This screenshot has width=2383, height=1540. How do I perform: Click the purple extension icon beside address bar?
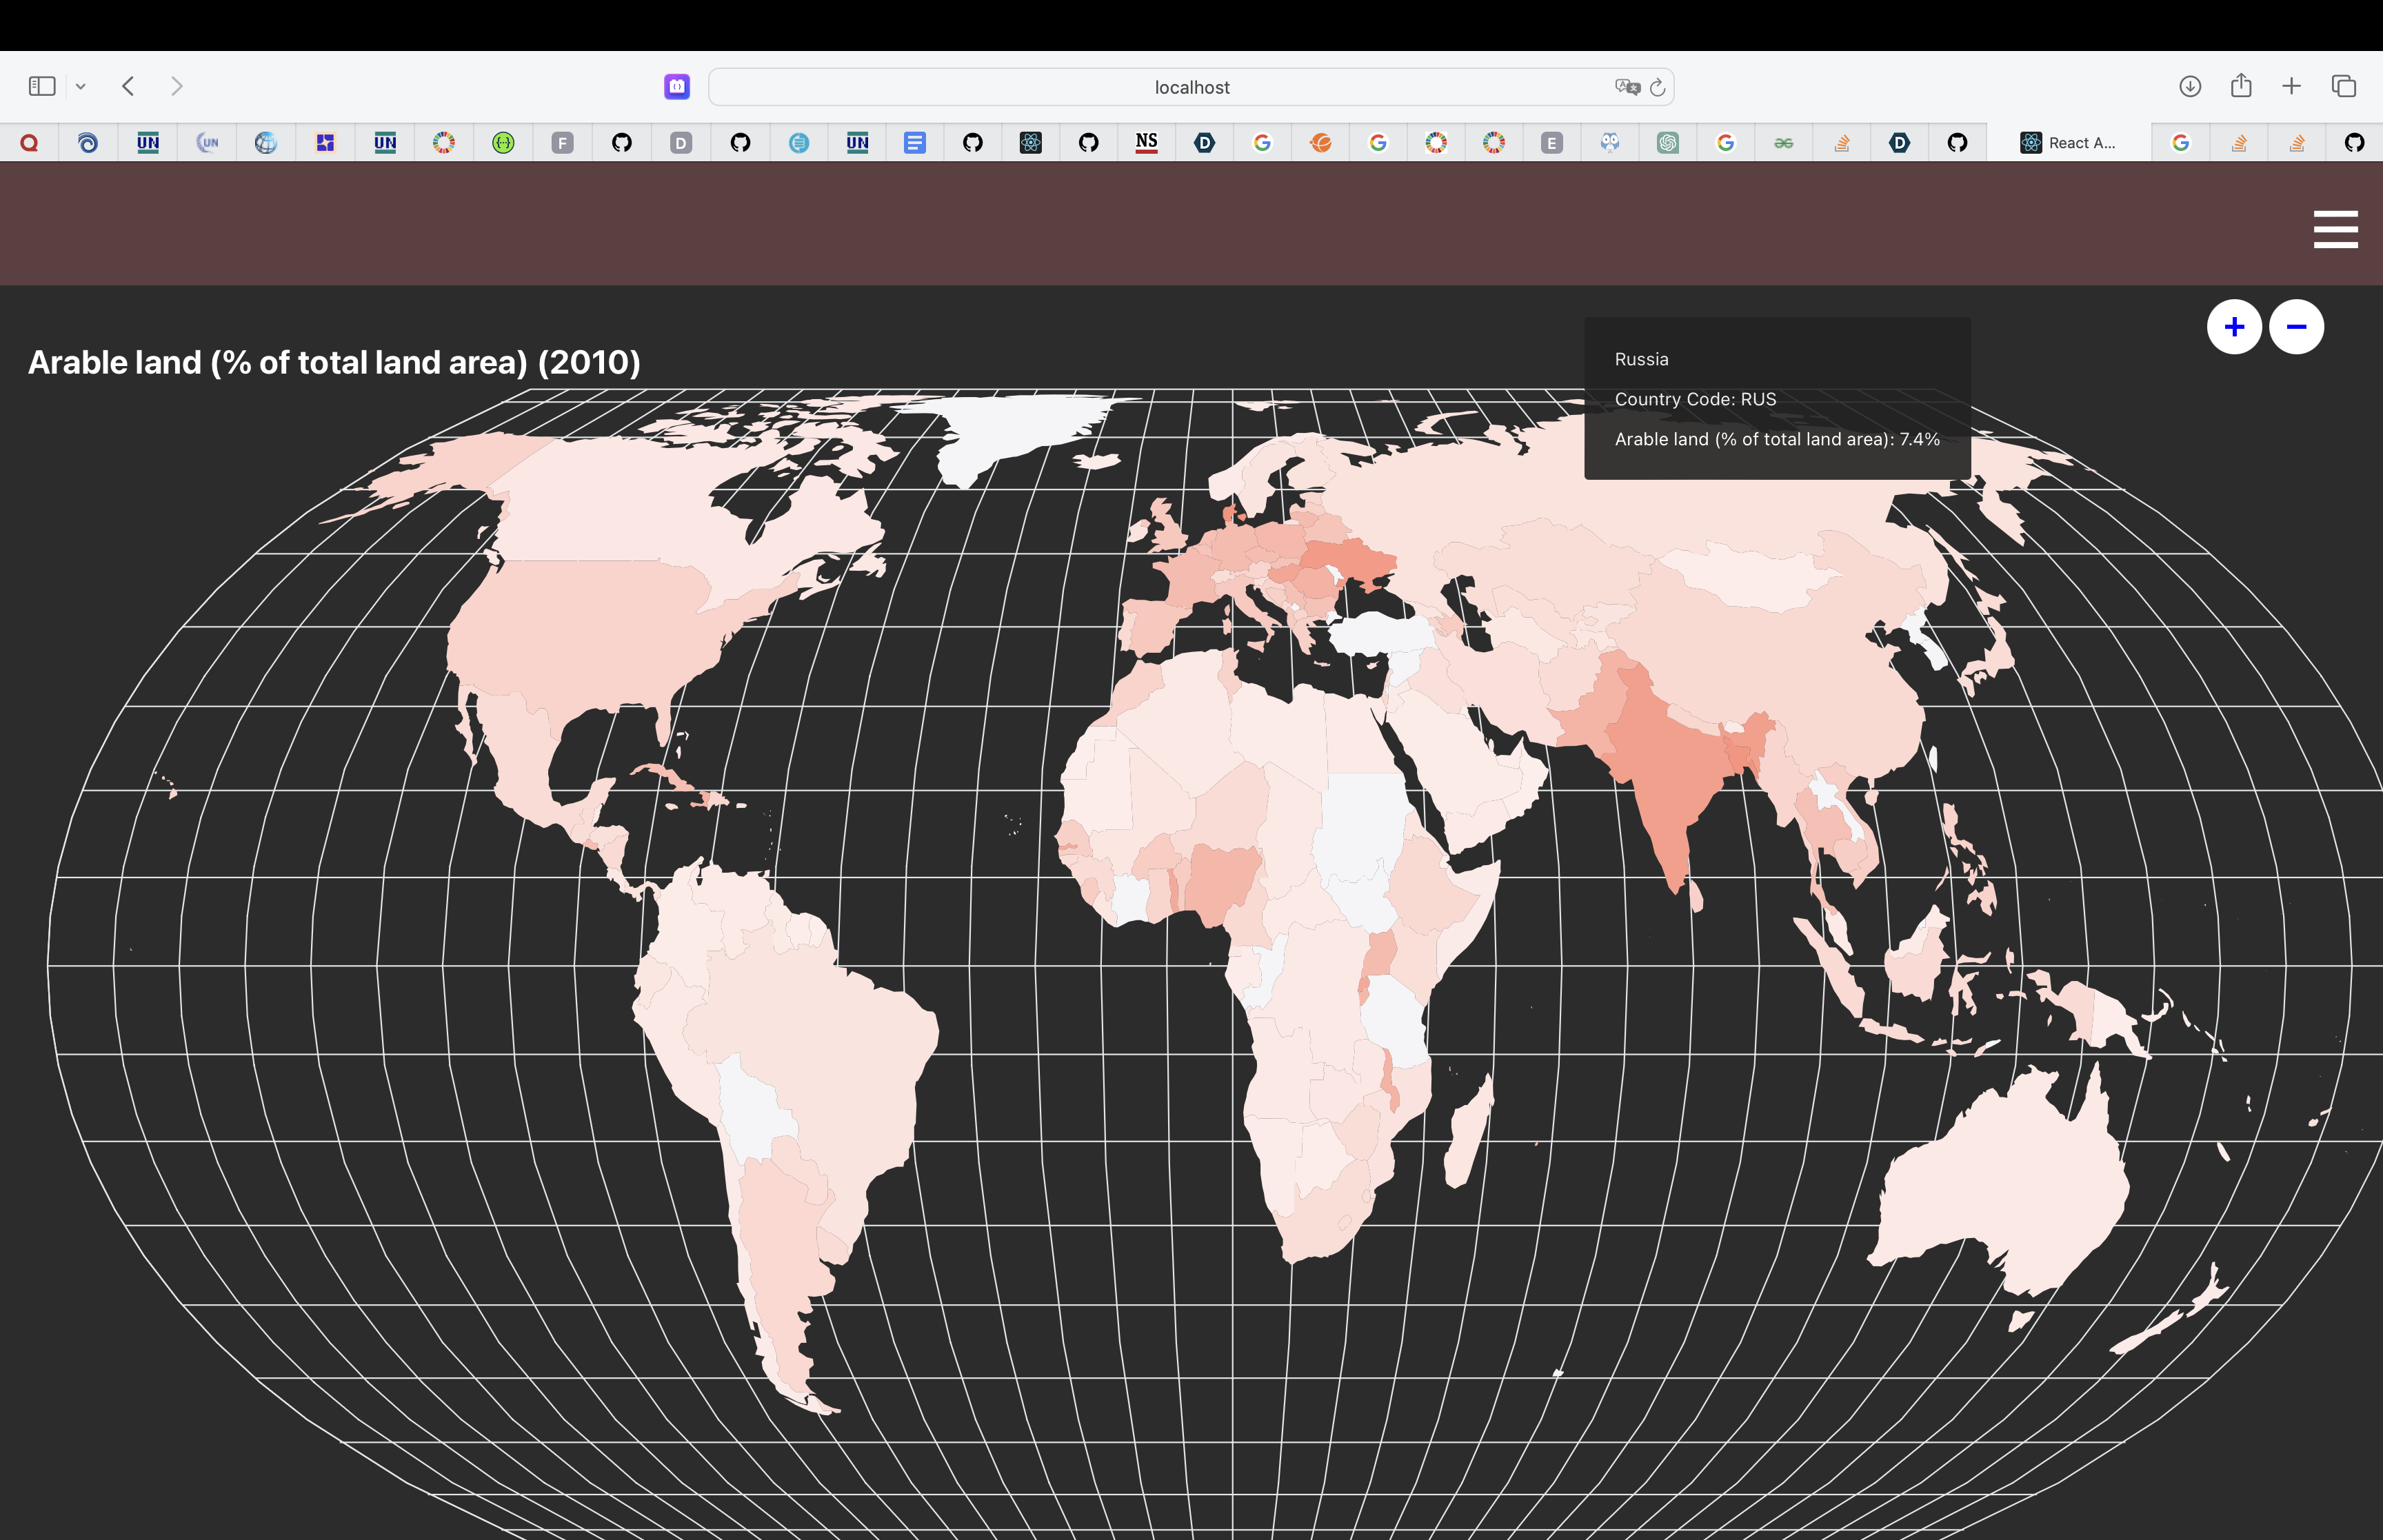(x=677, y=87)
